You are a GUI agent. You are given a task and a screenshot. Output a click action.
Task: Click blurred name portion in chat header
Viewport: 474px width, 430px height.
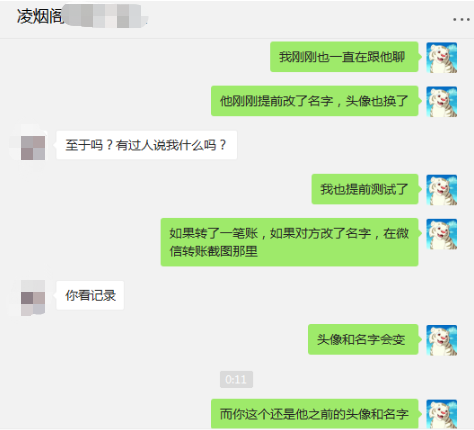pyautogui.click(x=106, y=16)
